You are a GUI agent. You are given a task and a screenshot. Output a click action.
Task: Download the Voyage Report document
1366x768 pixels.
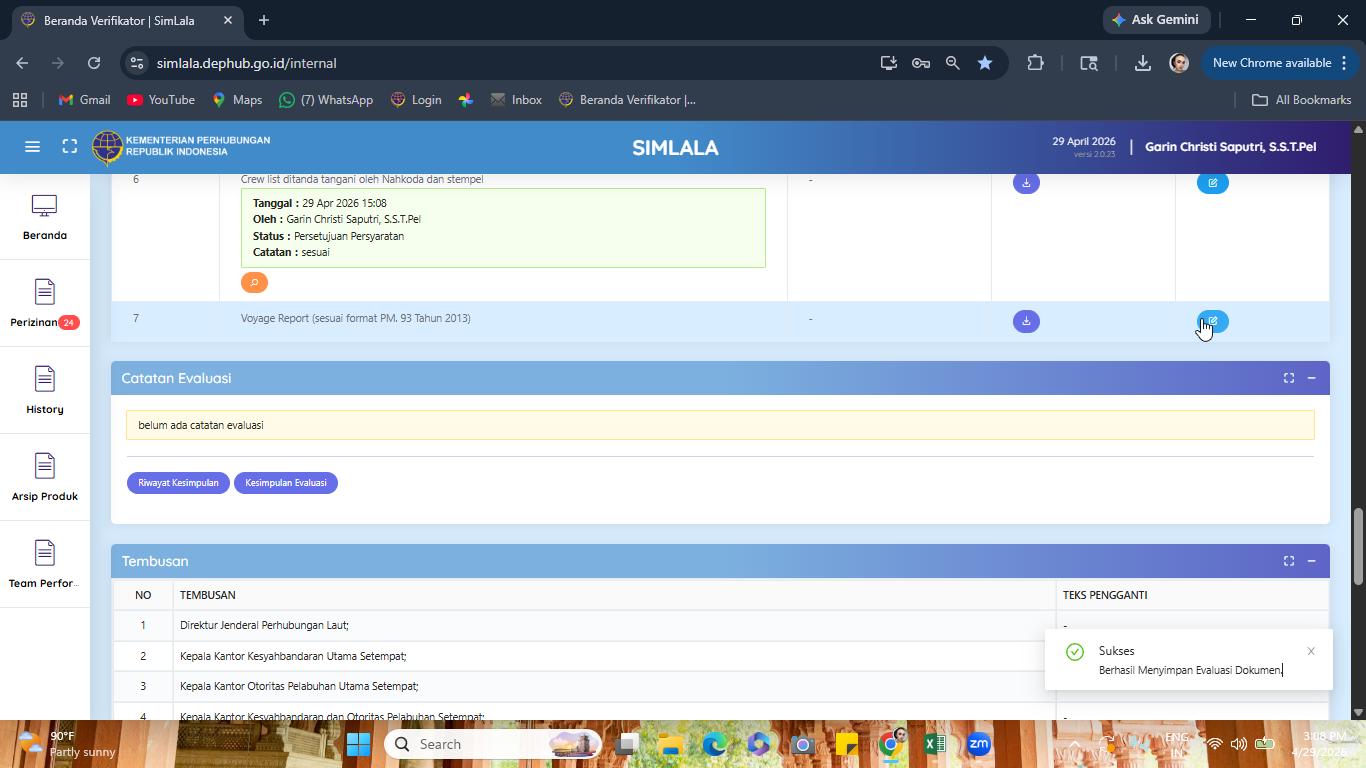pyautogui.click(x=1026, y=321)
